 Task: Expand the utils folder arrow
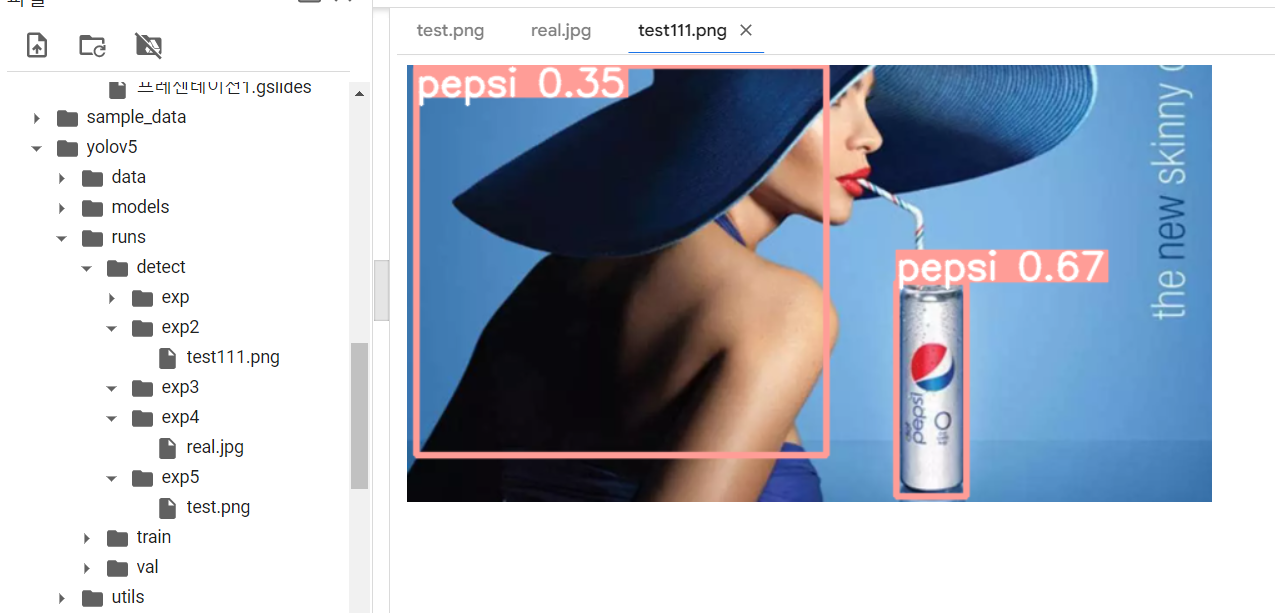pos(62,598)
